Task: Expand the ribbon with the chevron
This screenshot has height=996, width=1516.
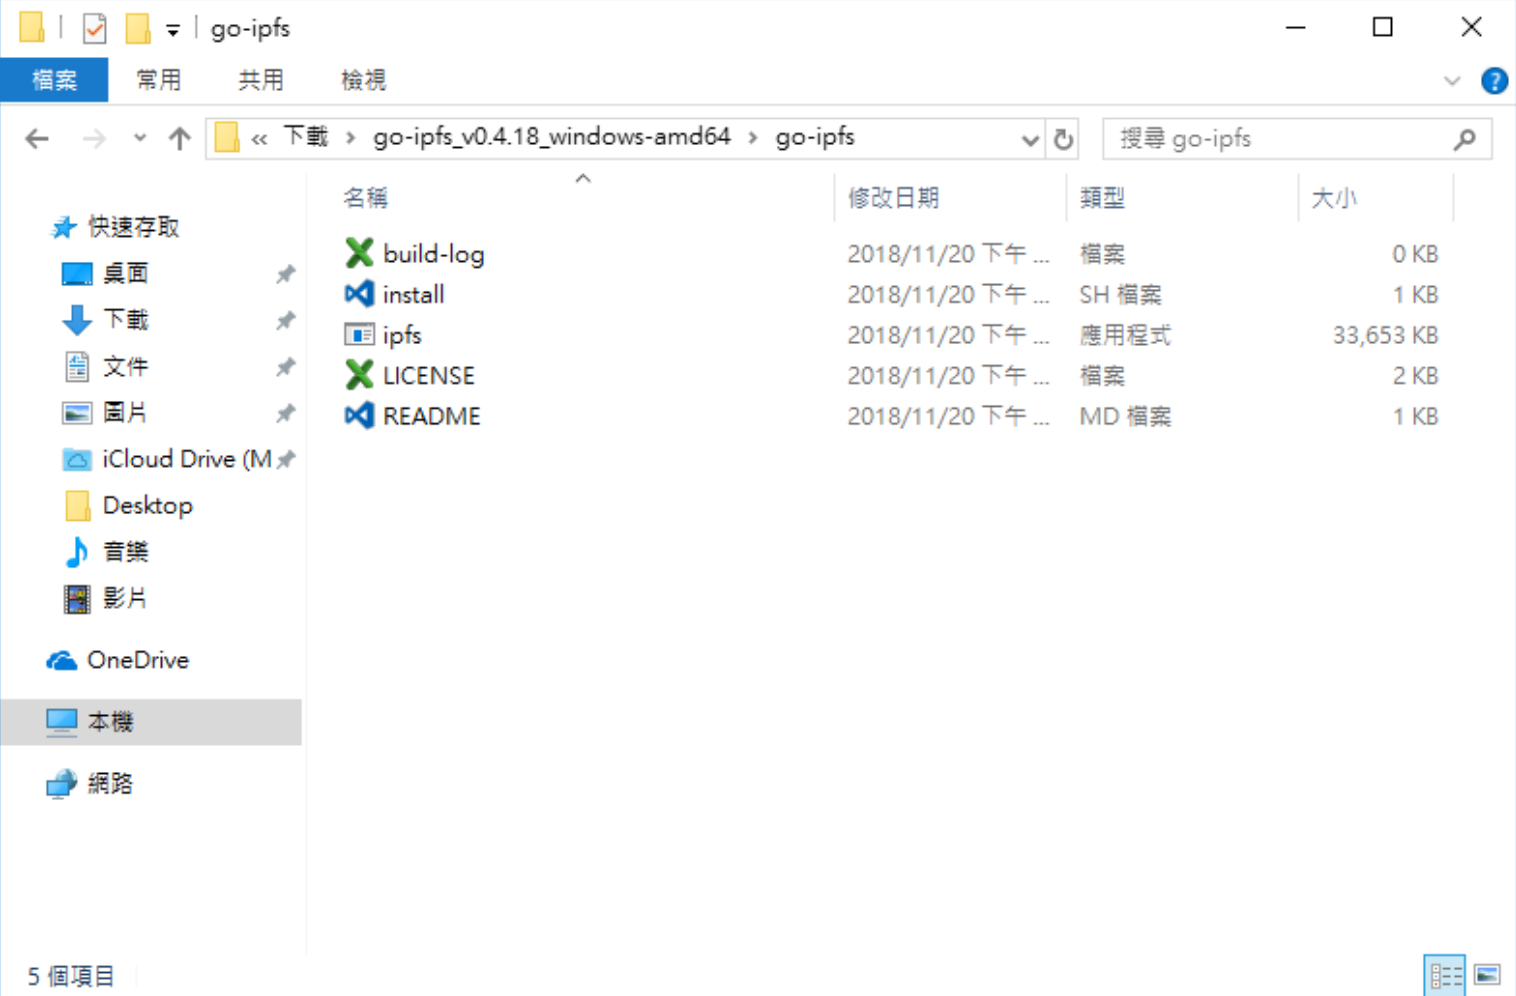Action: [1452, 81]
